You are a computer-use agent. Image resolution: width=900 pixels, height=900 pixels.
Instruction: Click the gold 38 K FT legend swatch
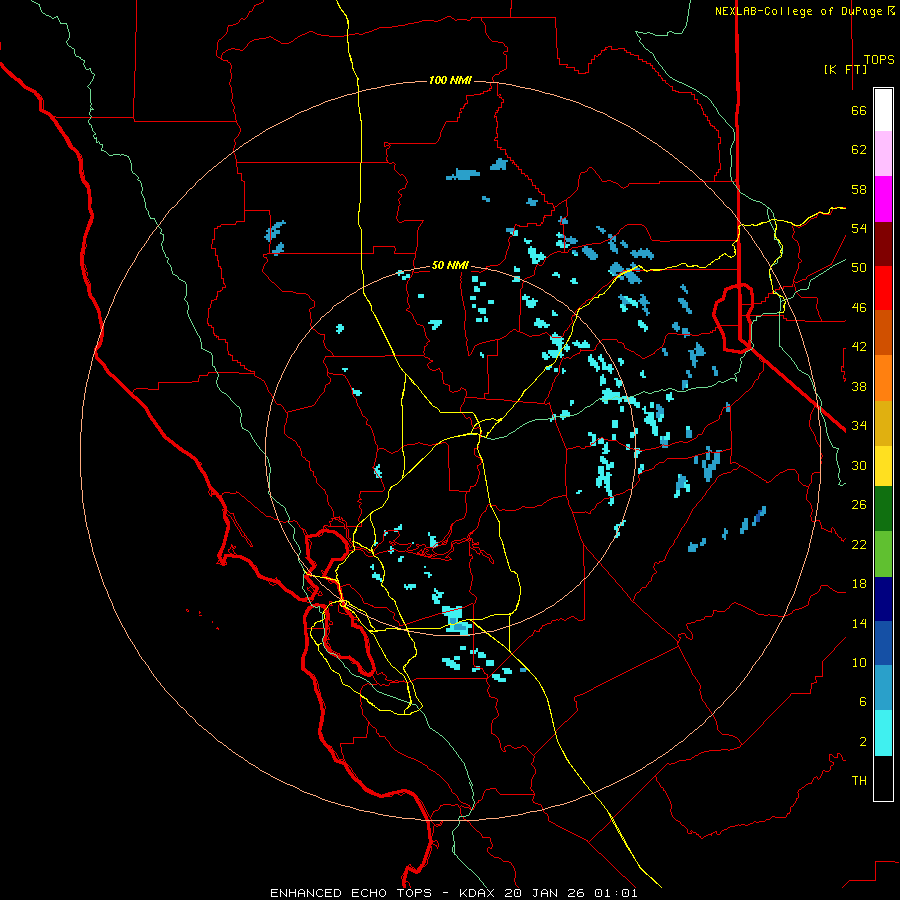(x=883, y=423)
